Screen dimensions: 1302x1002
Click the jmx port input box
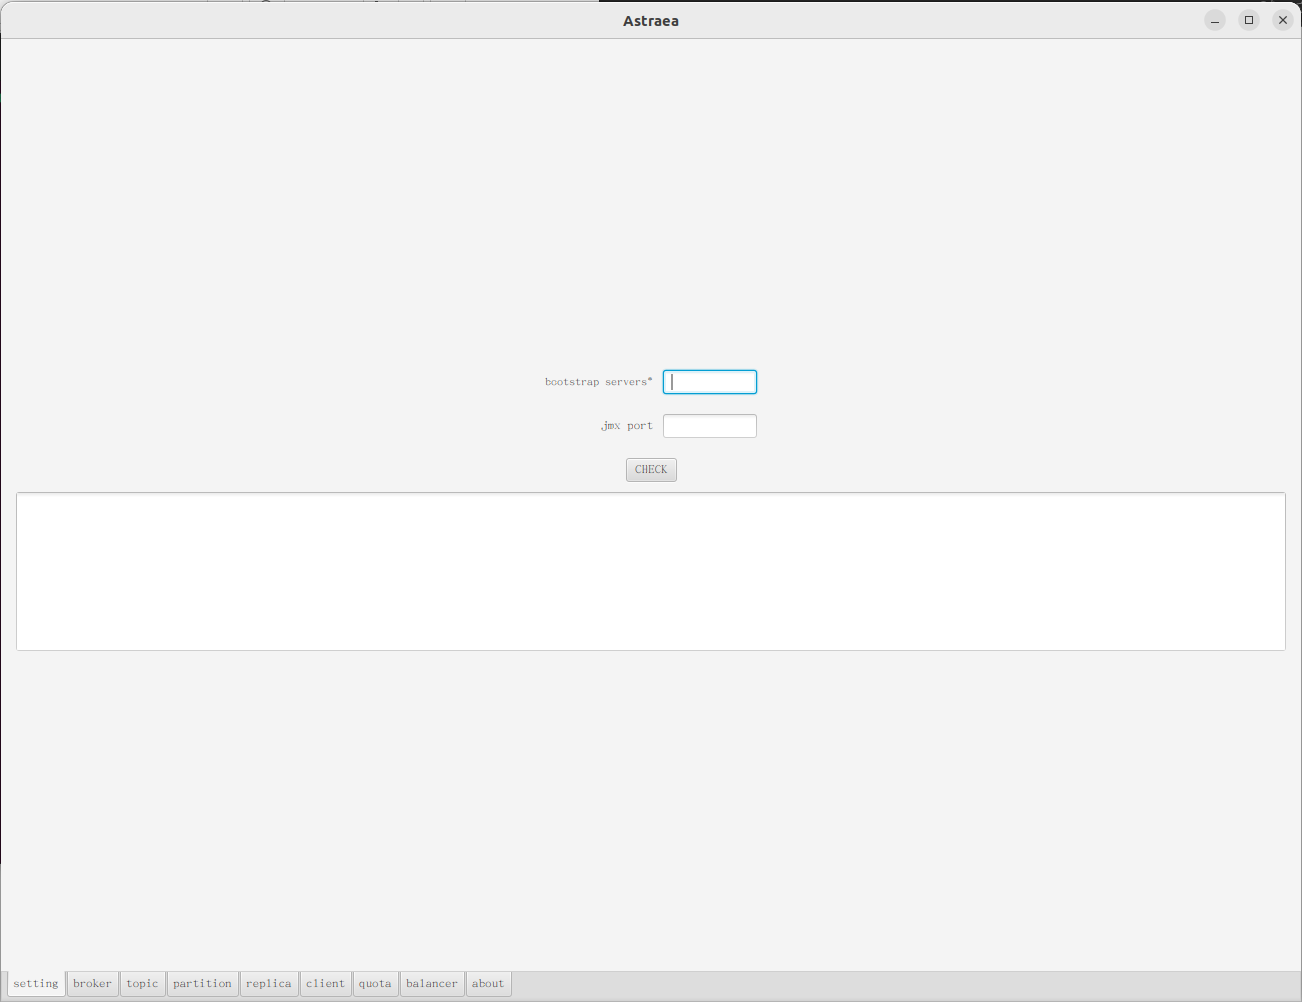click(710, 425)
